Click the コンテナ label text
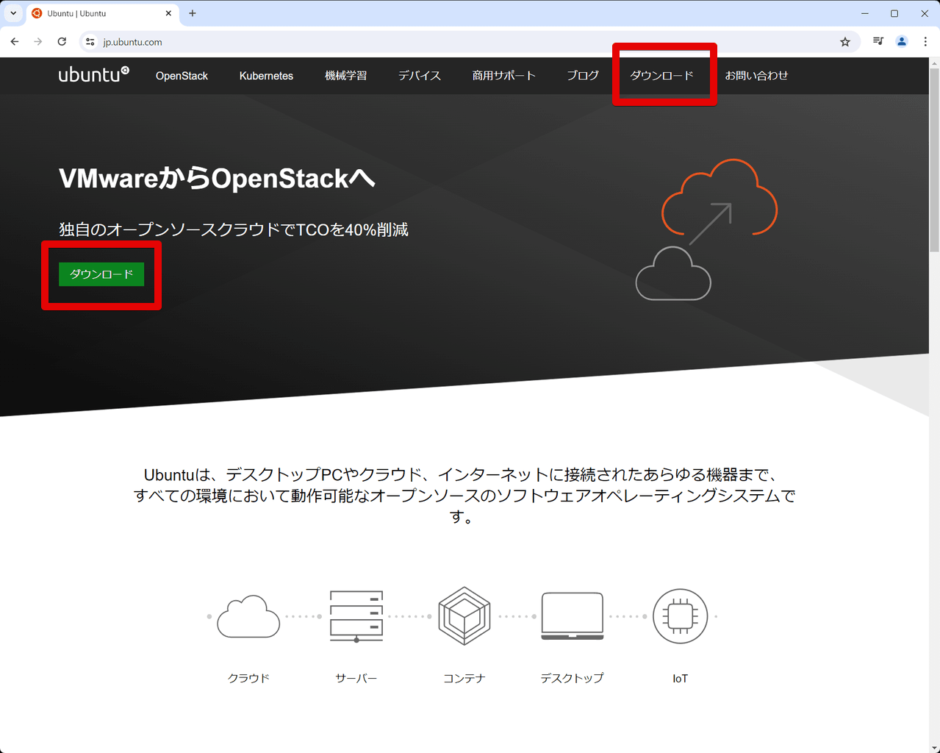Screen dimensions: 940x753 coord(464,679)
